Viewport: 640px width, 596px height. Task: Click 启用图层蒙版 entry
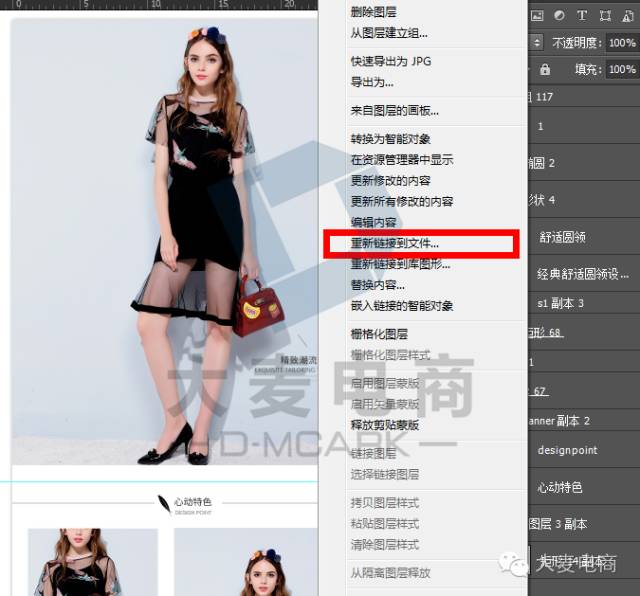385,384
